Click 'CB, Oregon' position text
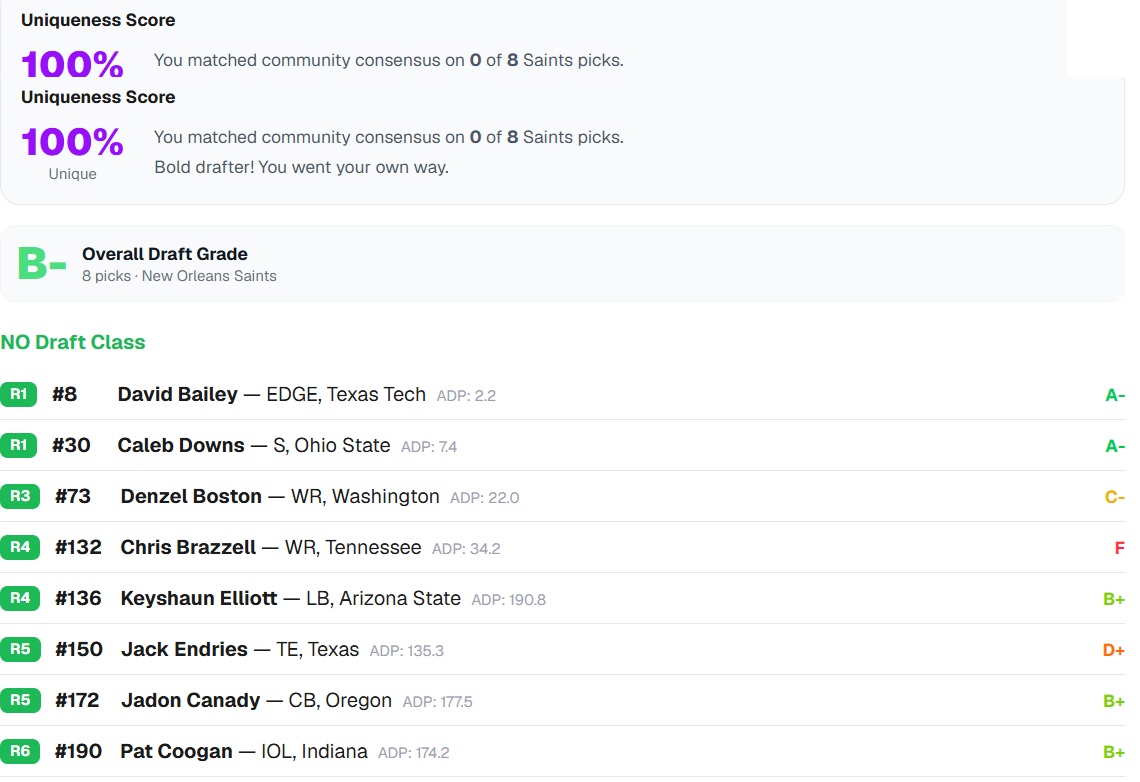The width and height of the screenshot is (1140, 782). tap(340, 699)
